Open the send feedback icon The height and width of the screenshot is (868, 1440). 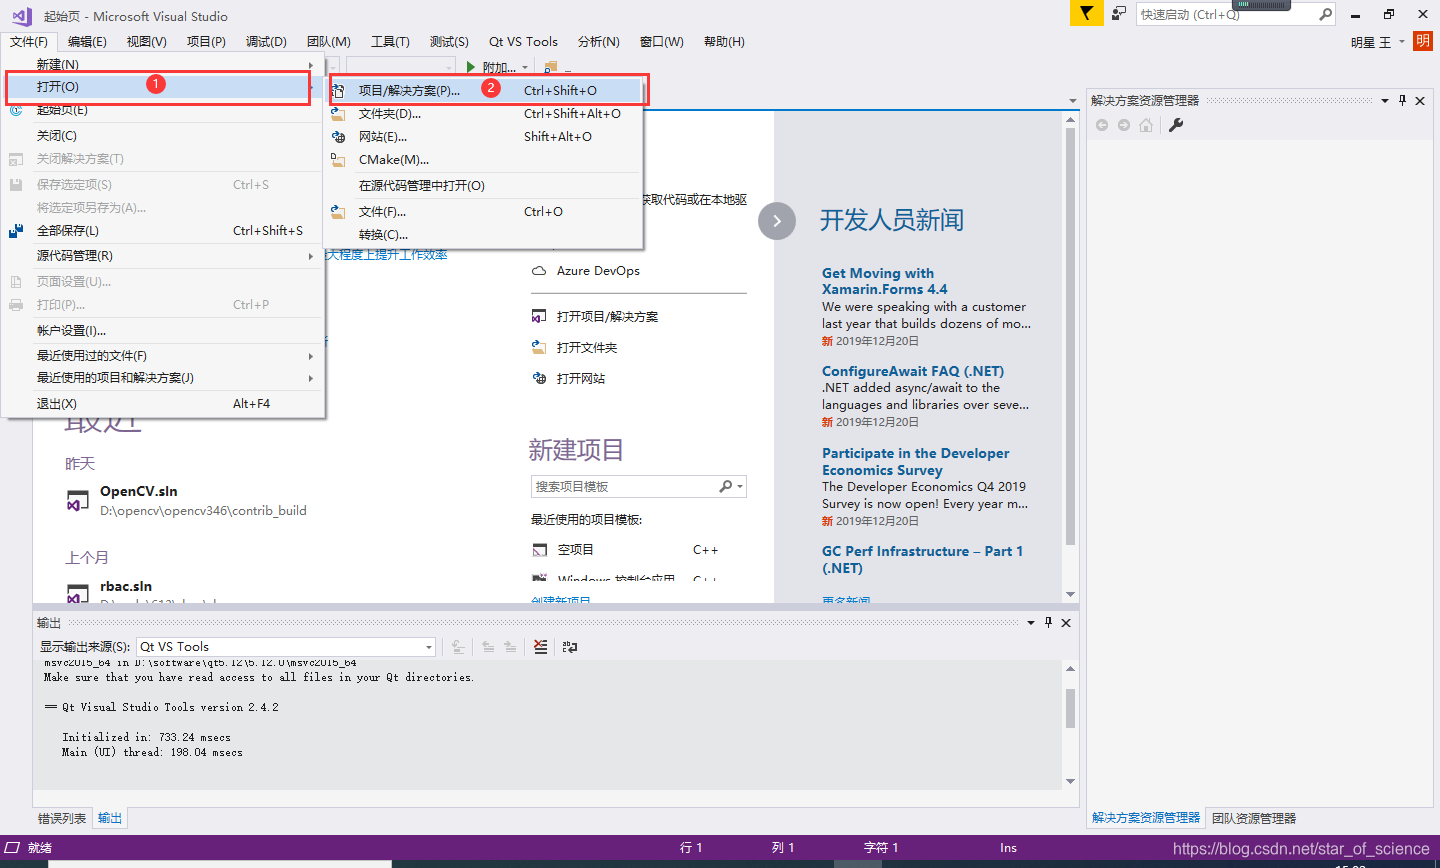point(1119,13)
